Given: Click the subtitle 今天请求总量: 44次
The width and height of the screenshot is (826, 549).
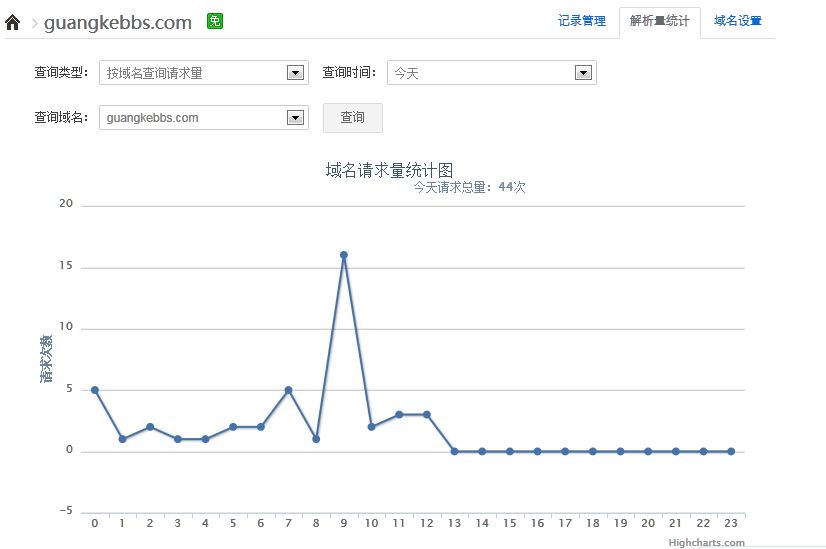Looking at the screenshot, I should (469, 188).
